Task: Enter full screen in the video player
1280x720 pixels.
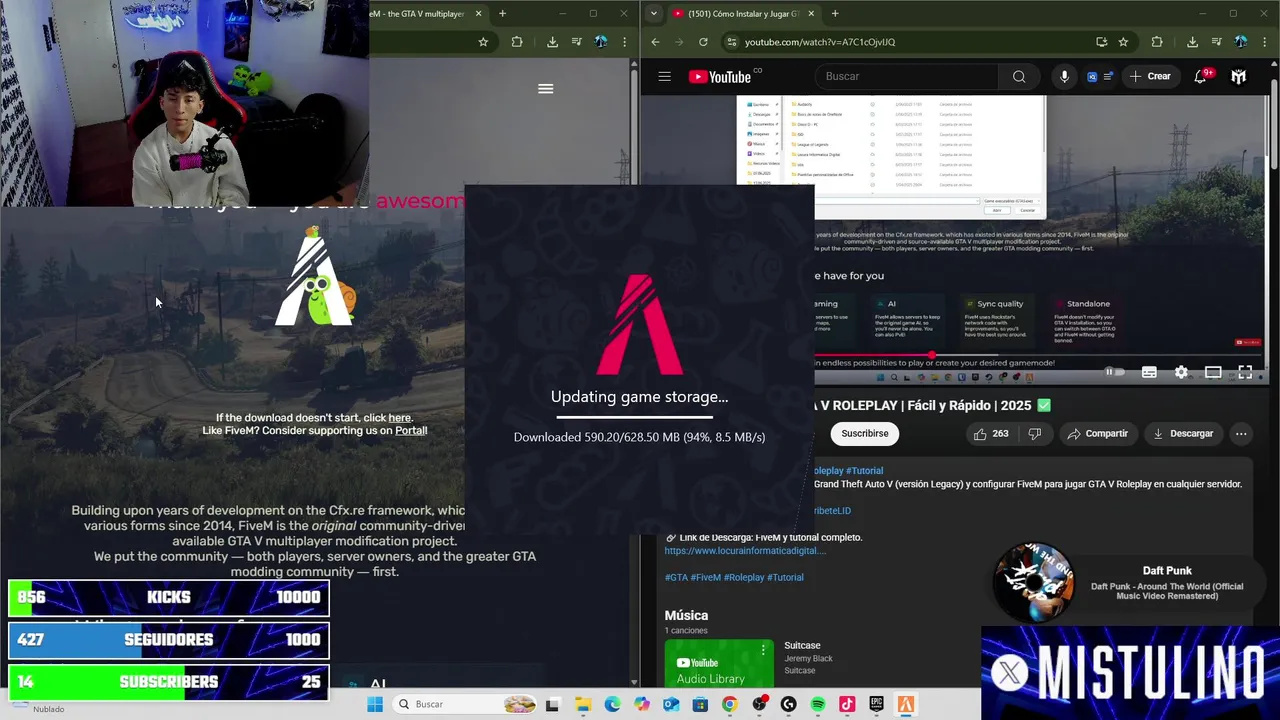Action: (1245, 372)
